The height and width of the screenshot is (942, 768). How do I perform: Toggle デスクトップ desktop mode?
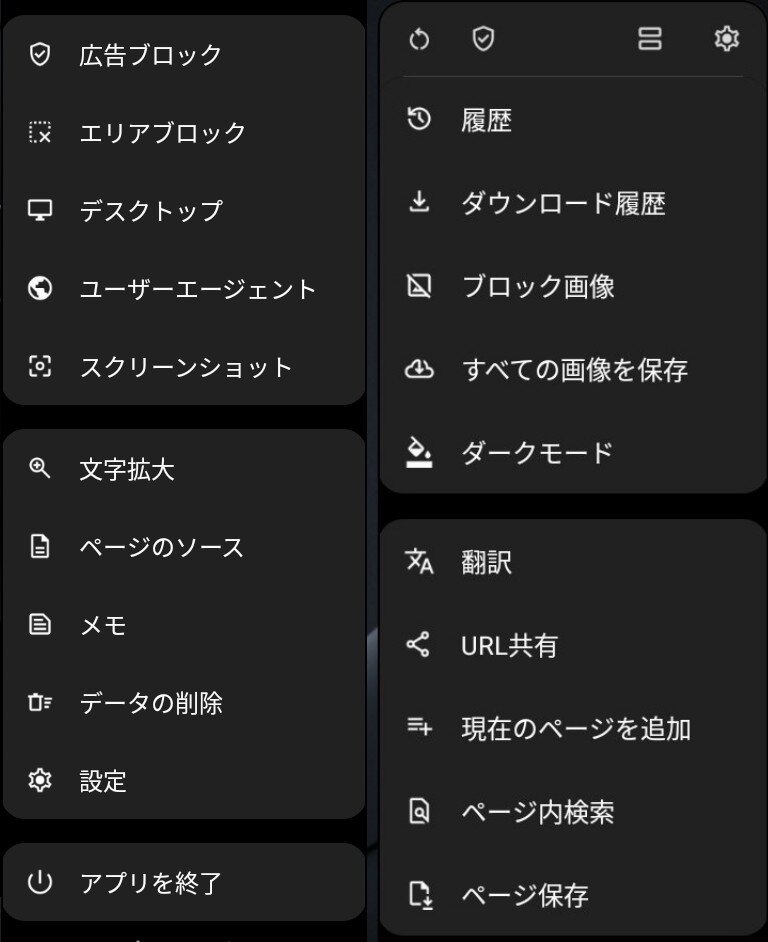[150, 211]
